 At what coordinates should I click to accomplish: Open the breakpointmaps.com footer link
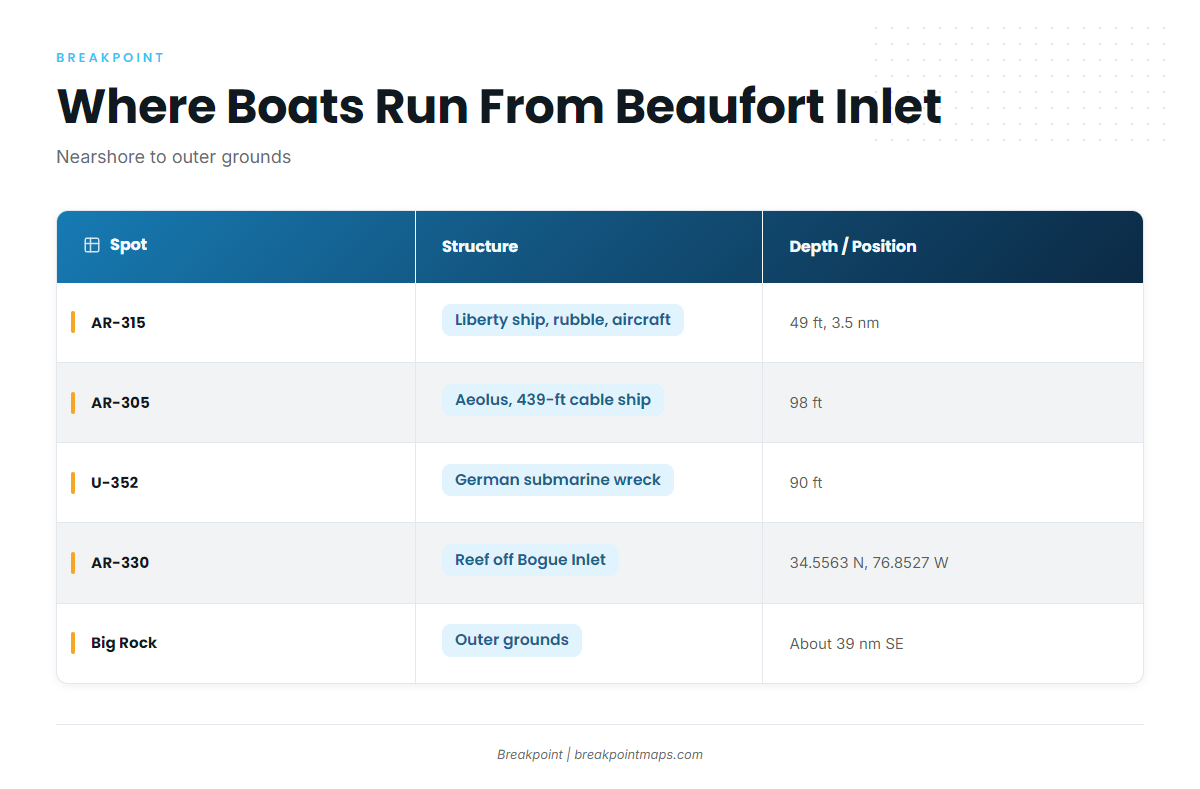[x=639, y=755]
